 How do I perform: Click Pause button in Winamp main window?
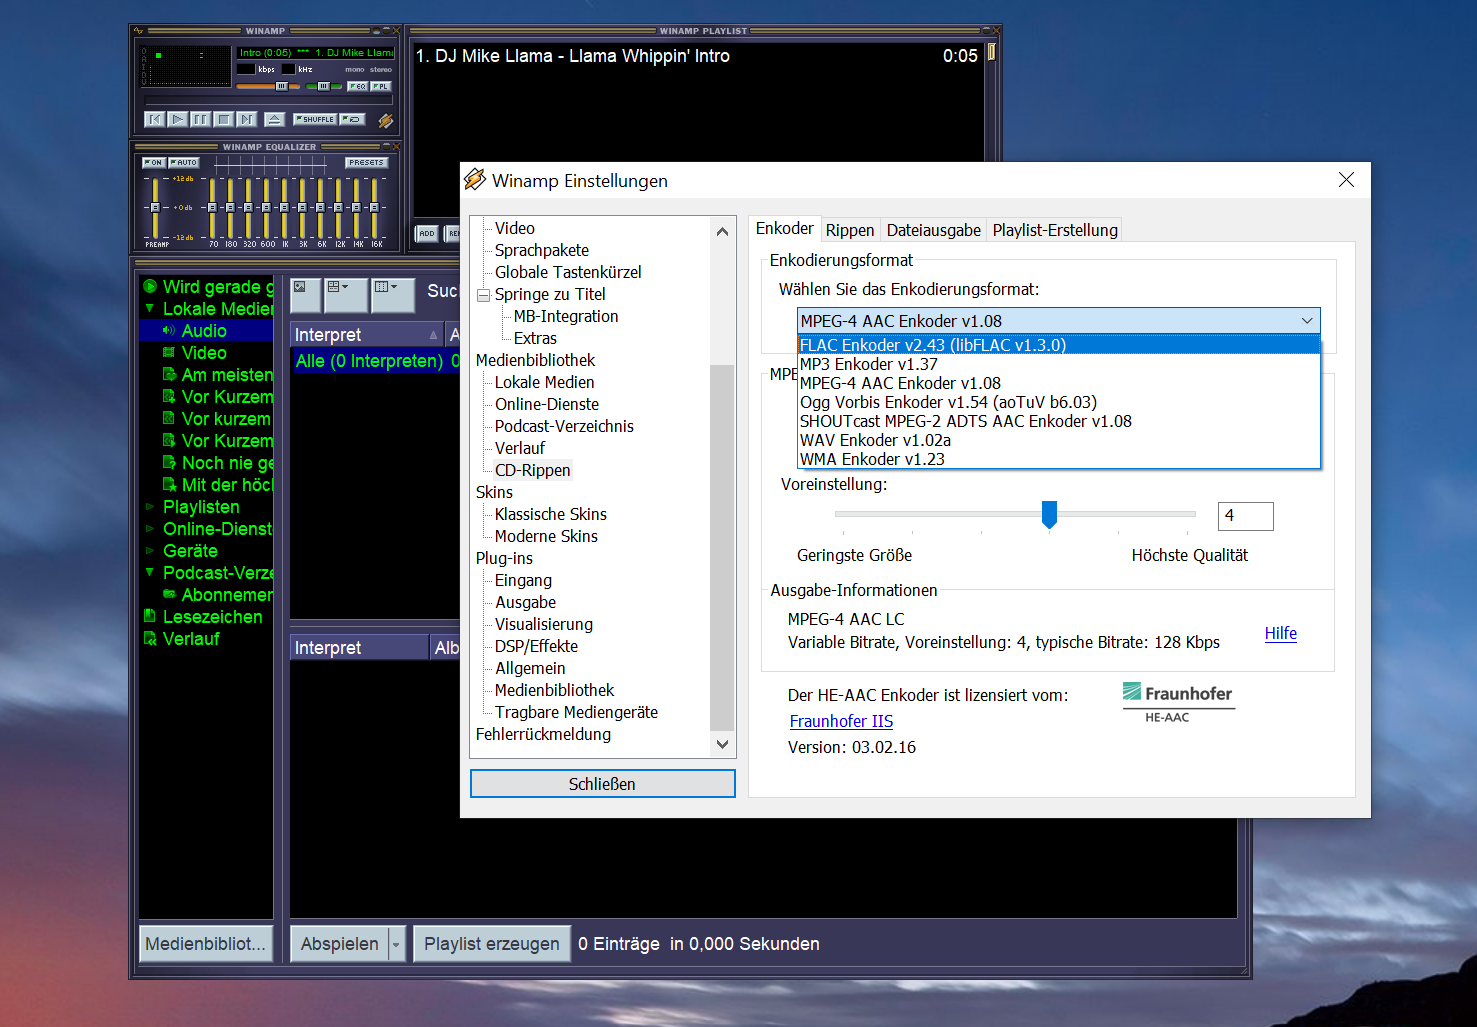201,119
